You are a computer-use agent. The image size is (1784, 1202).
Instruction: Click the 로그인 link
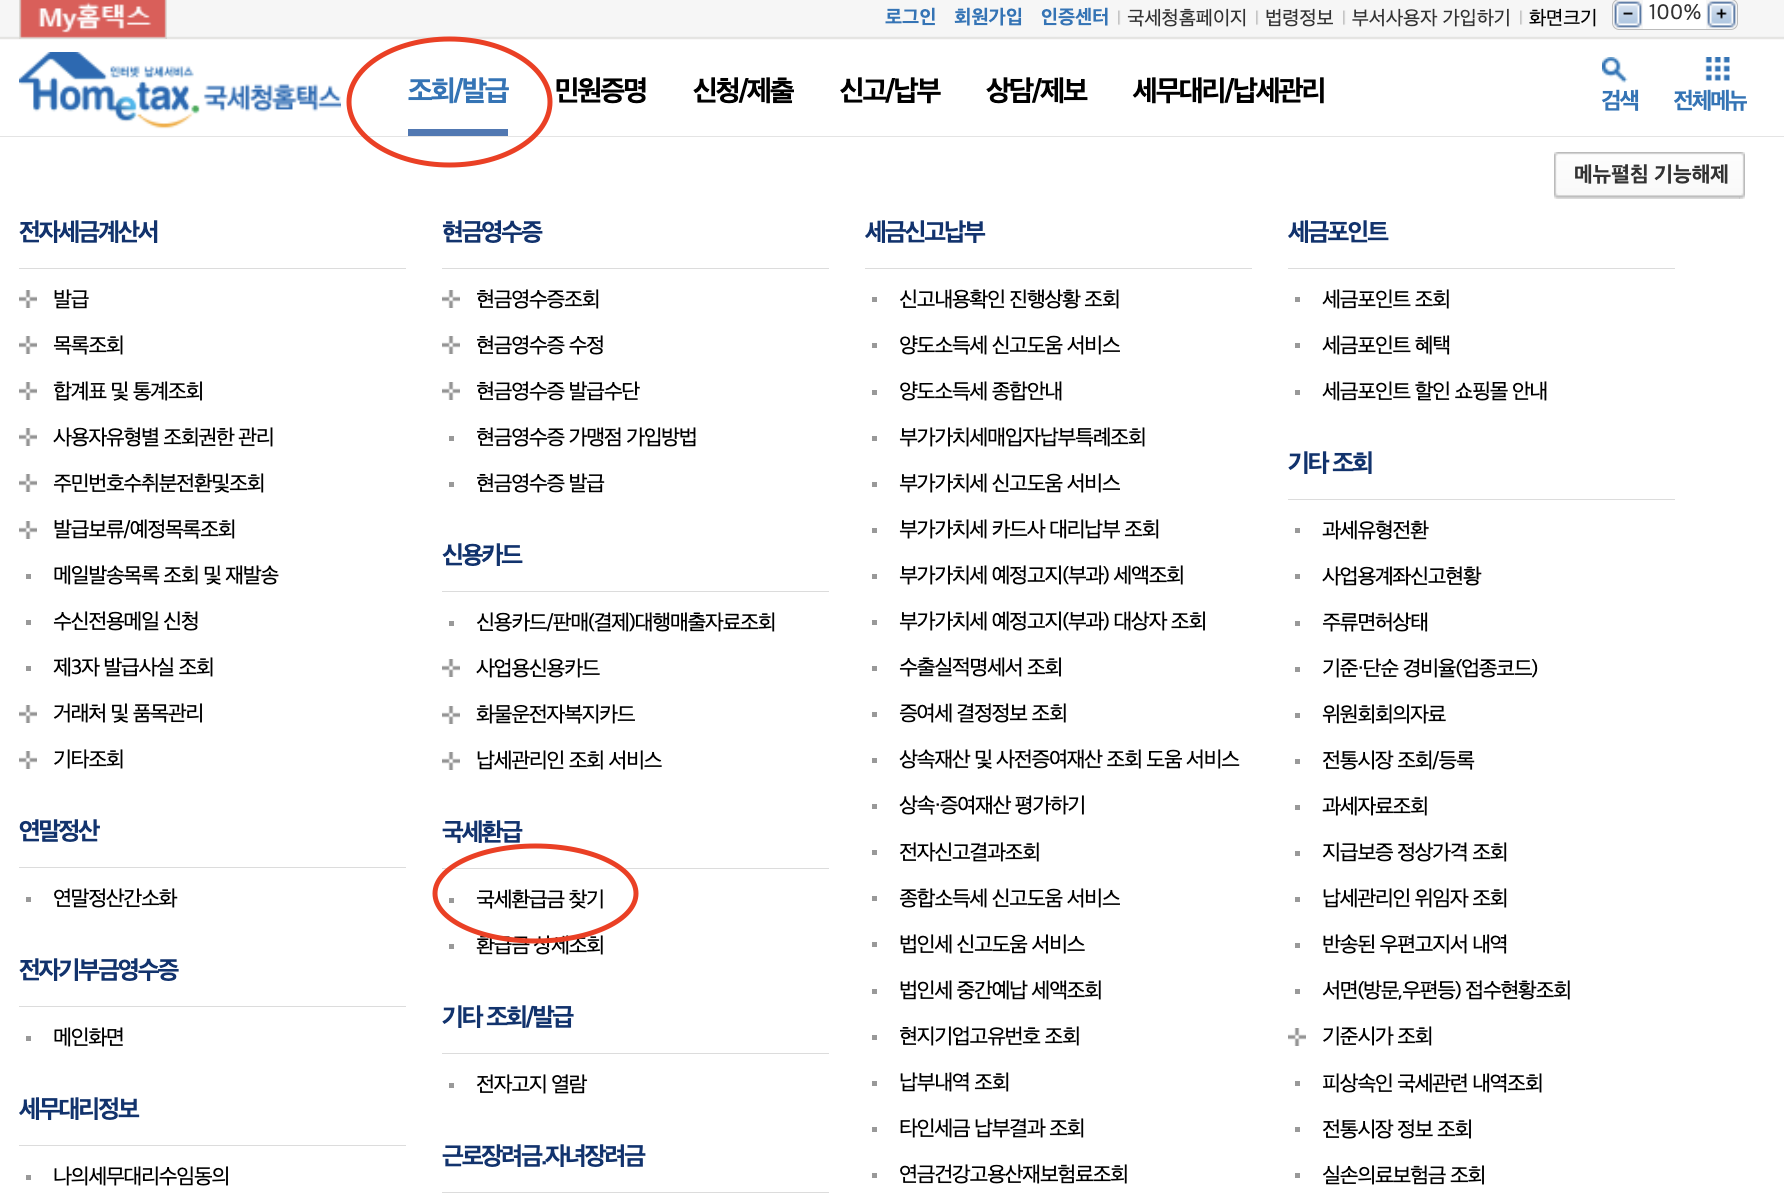click(909, 15)
